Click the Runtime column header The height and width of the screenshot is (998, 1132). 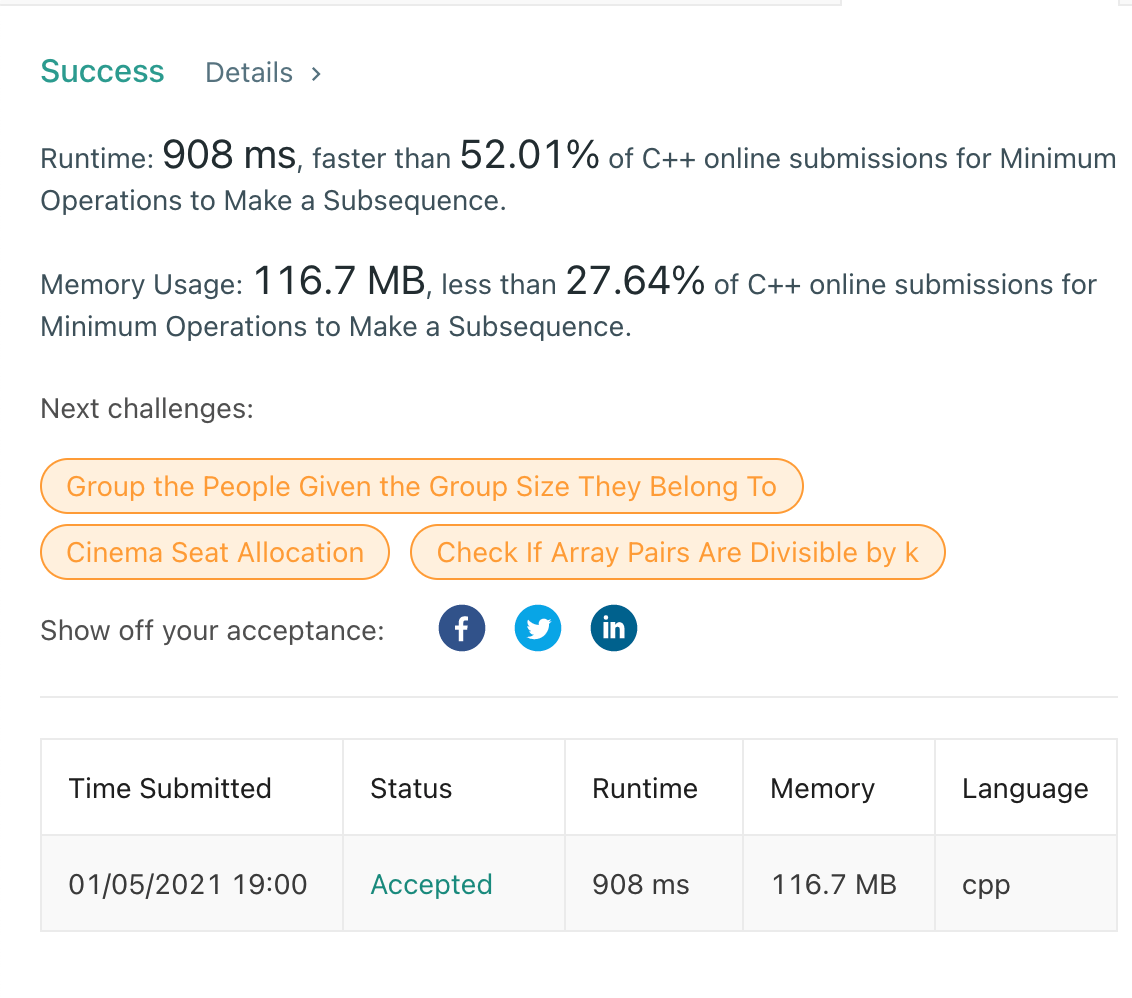coord(645,788)
